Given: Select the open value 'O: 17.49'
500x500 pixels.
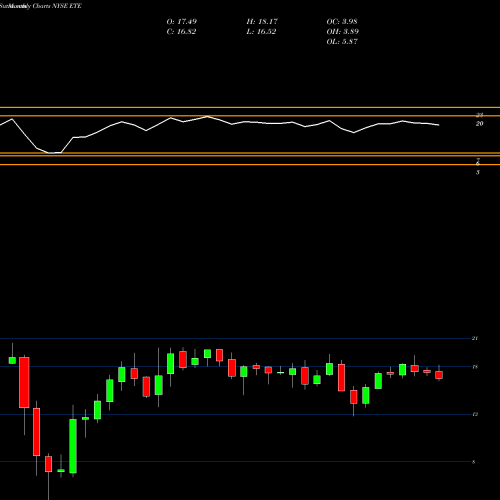Looking at the screenshot, I should pos(182,22).
